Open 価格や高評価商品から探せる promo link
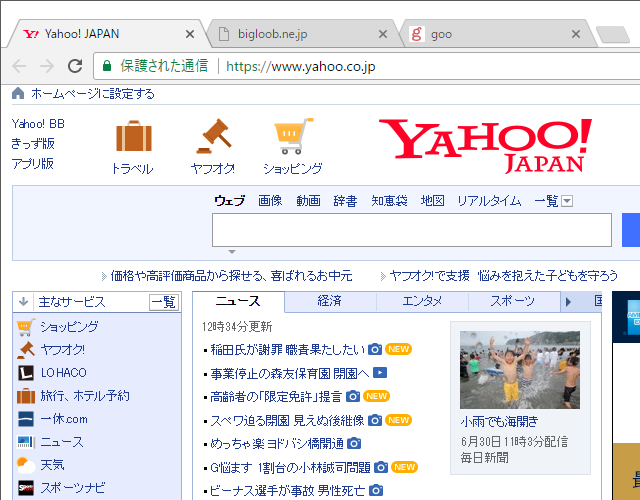The width and height of the screenshot is (640, 500). click(231, 276)
